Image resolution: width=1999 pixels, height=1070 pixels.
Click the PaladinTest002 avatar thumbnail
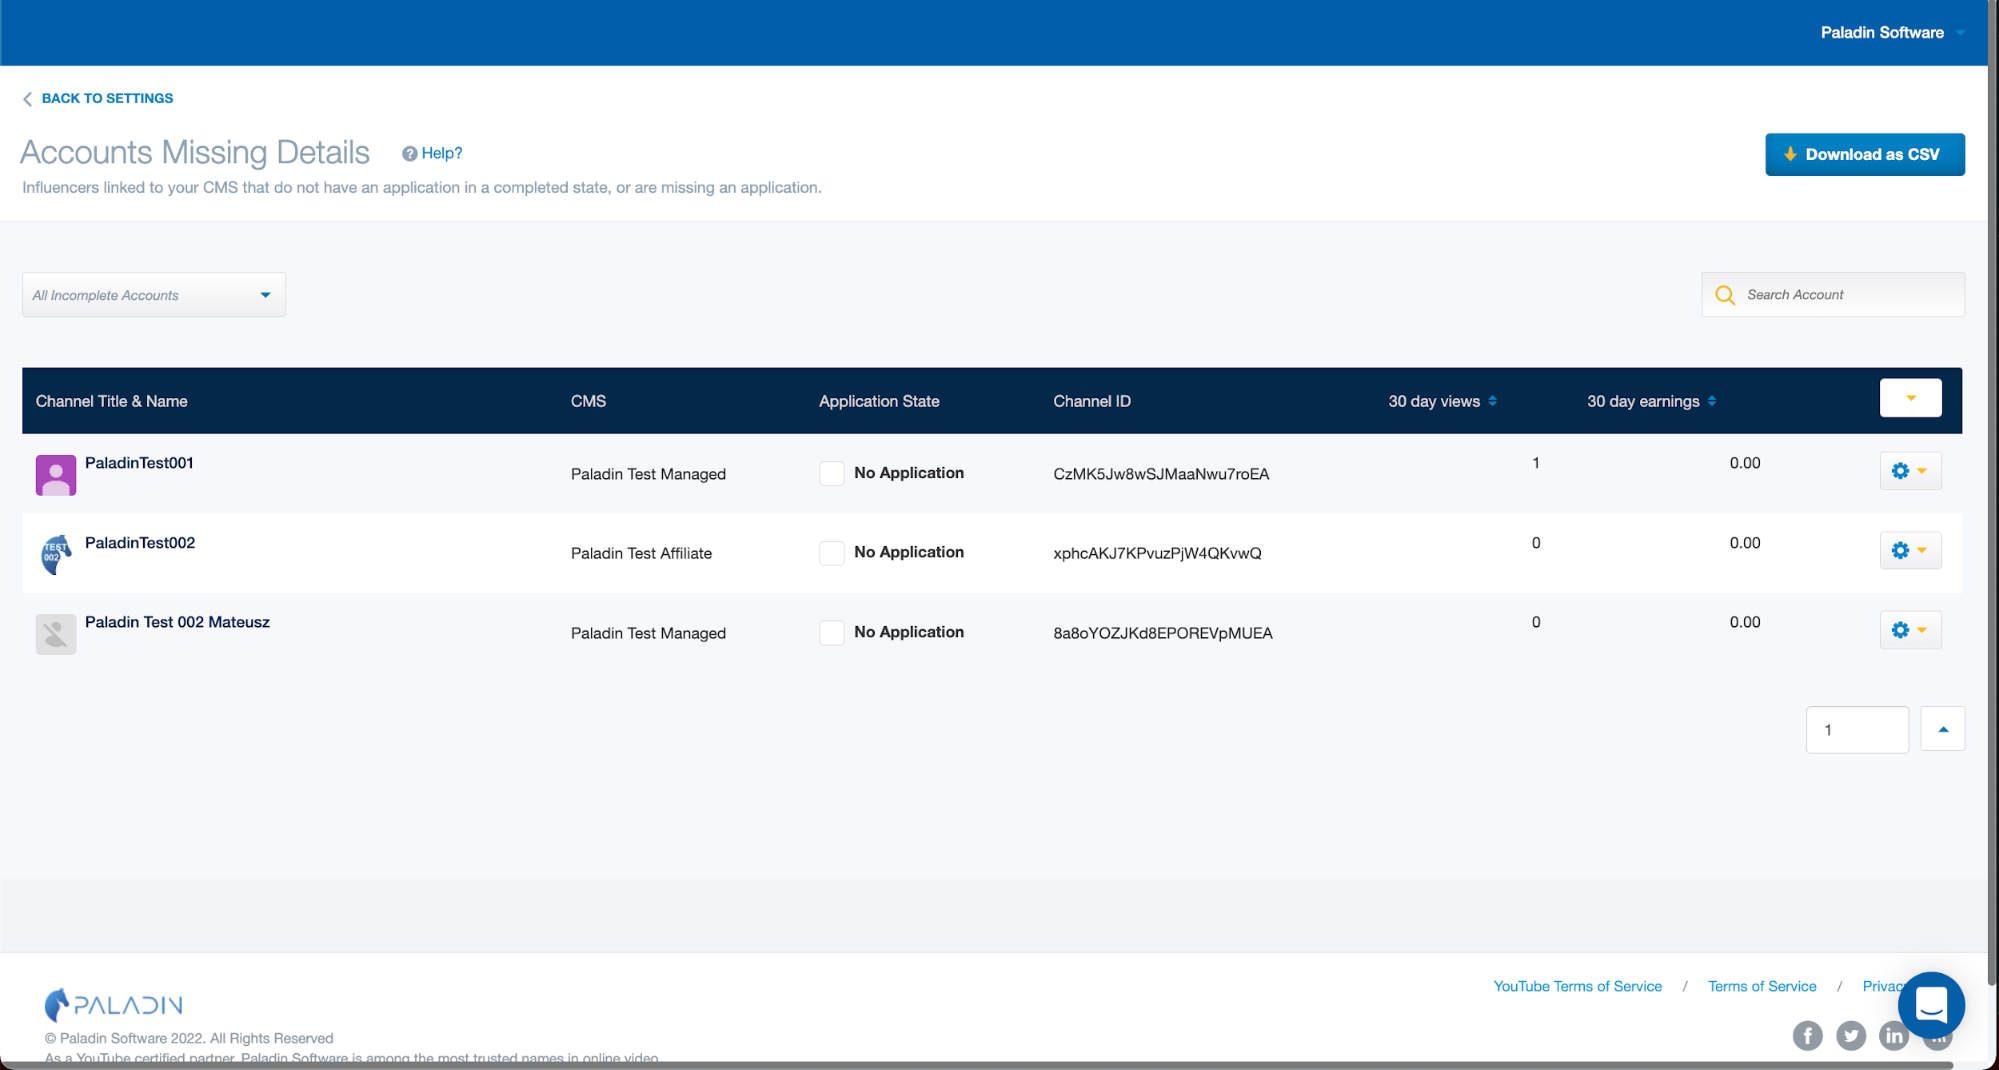(x=56, y=555)
